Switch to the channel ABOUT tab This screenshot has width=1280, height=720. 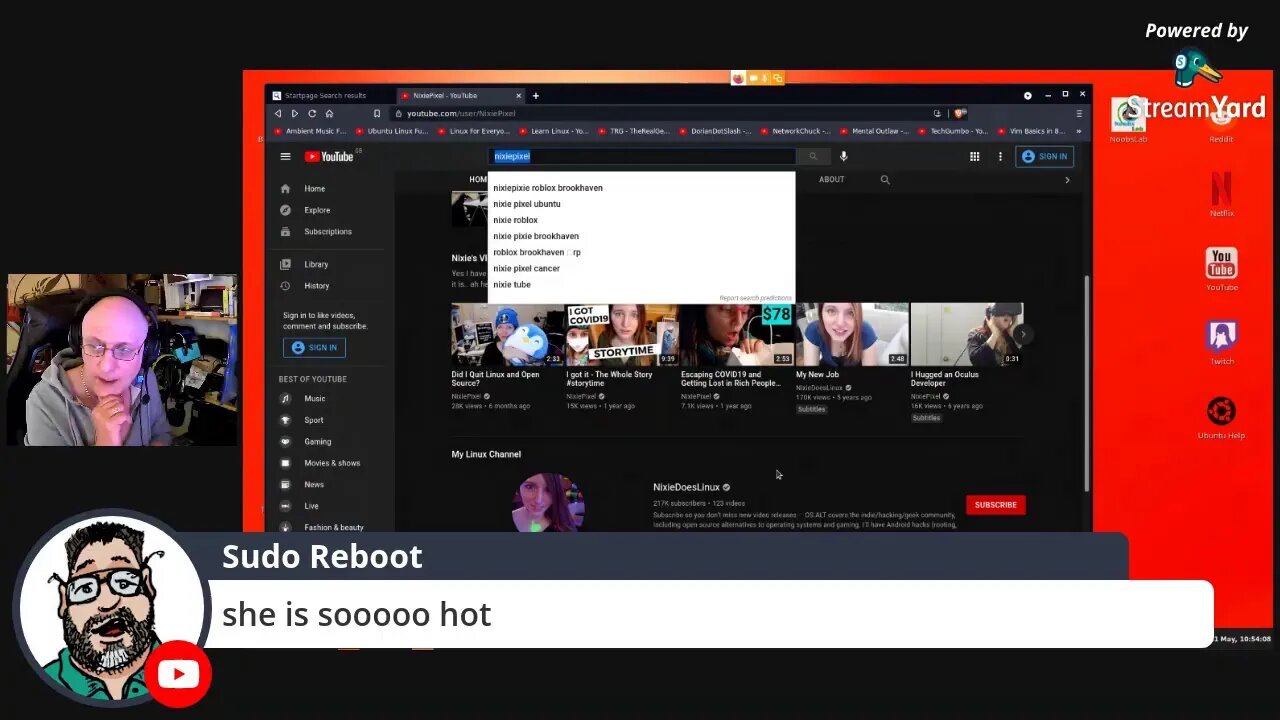(831, 180)
